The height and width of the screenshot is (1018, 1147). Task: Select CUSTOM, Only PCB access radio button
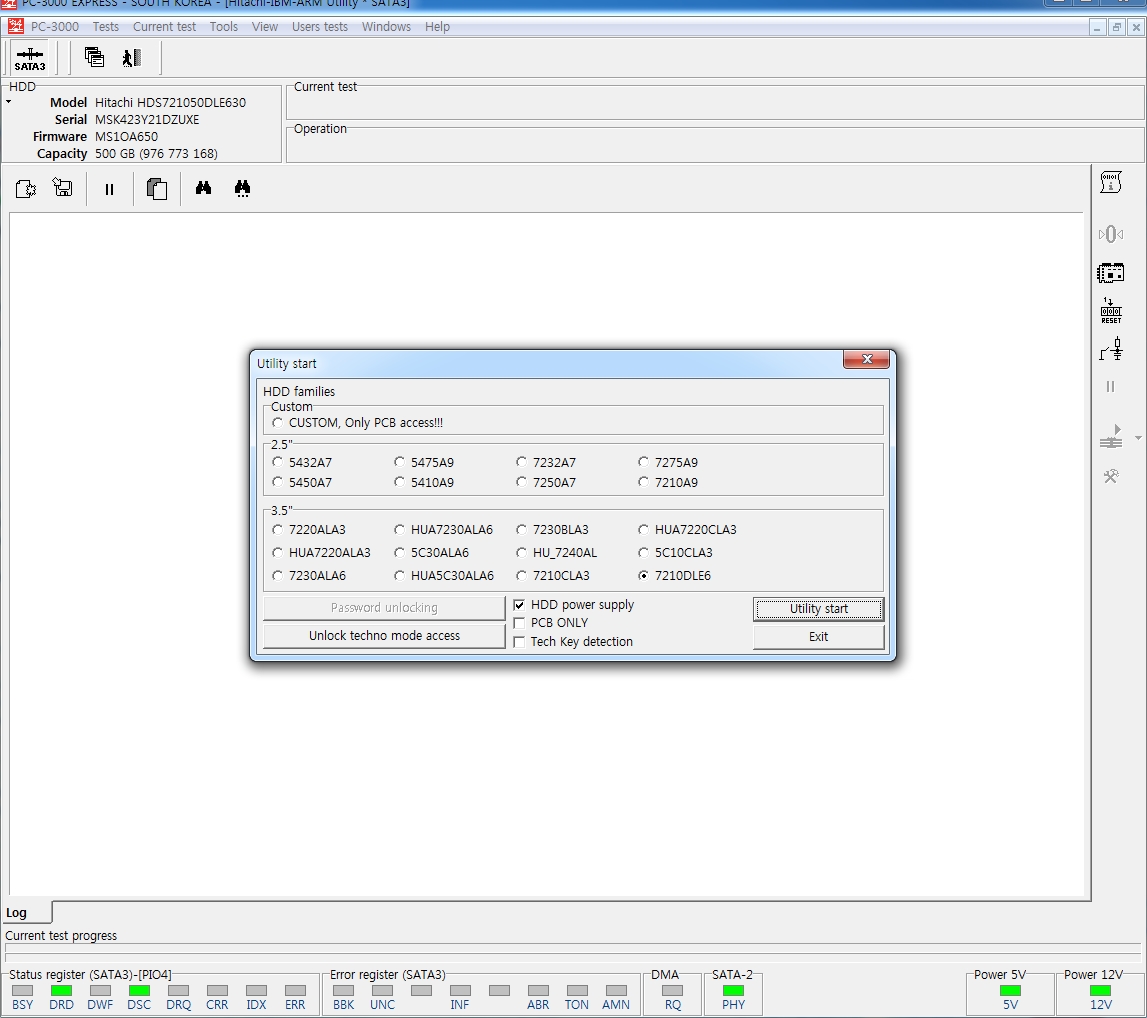click(x=277, y=423)
